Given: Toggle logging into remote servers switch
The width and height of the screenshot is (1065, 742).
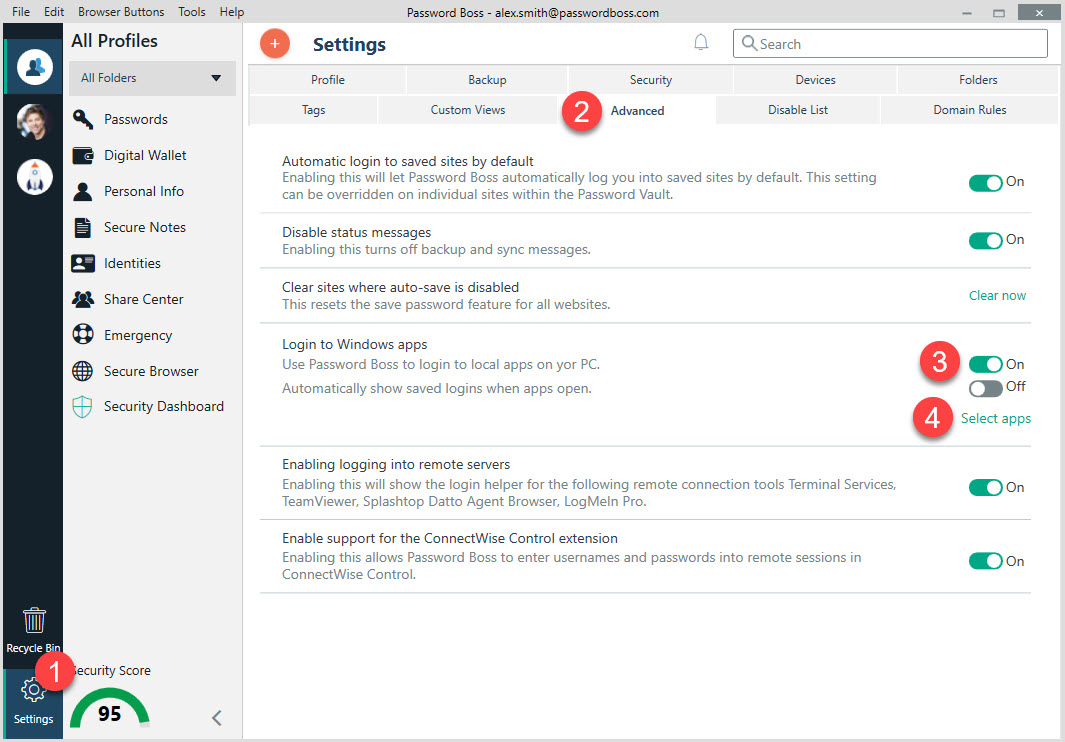Looking at the screenshot, I should tap(986, 488).
